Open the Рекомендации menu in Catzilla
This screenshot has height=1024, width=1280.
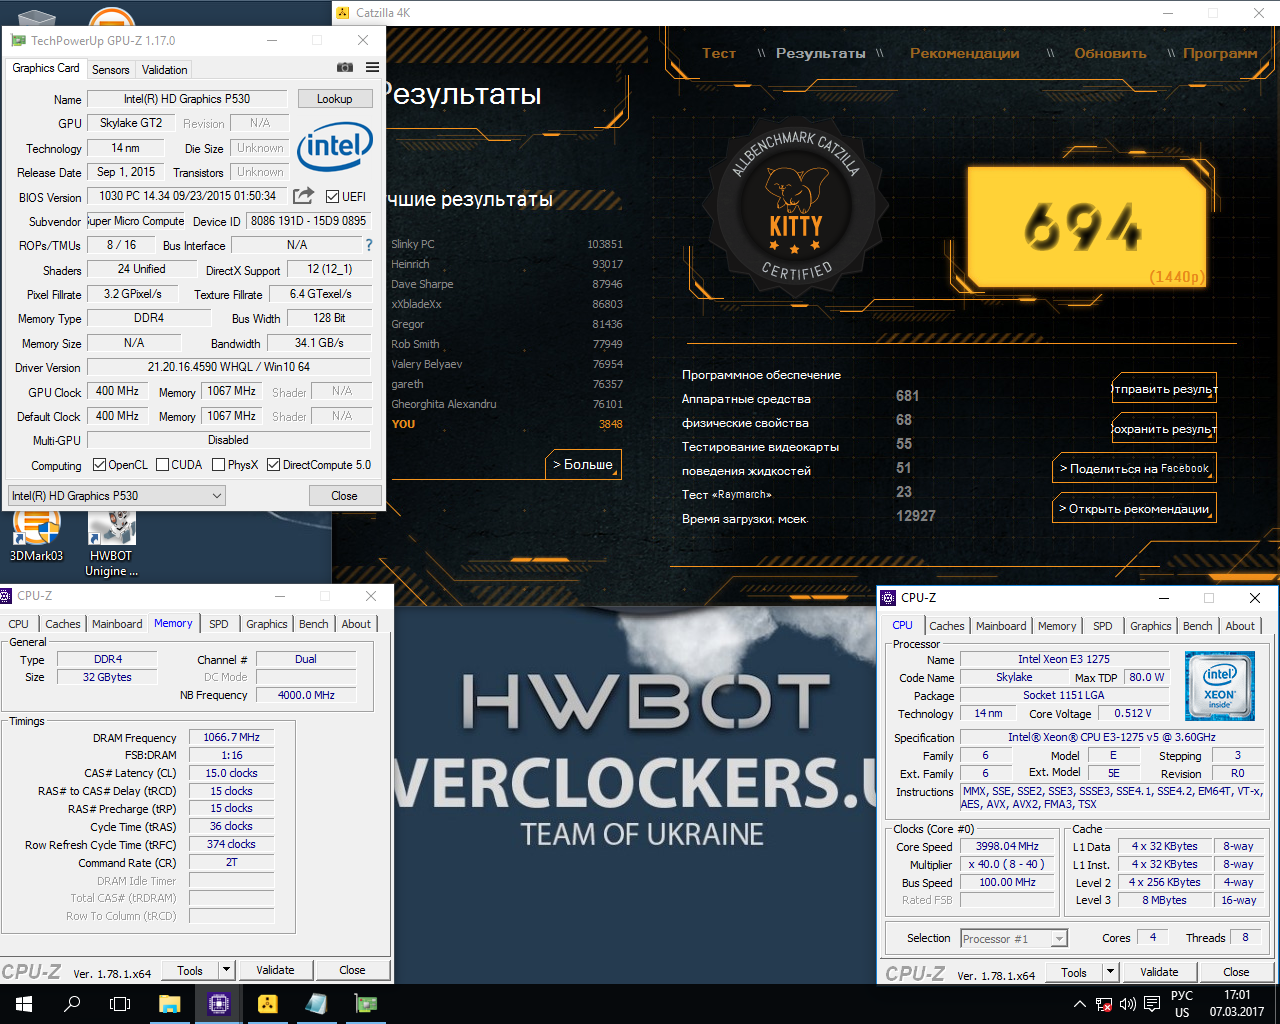click(x=965, y=53)
